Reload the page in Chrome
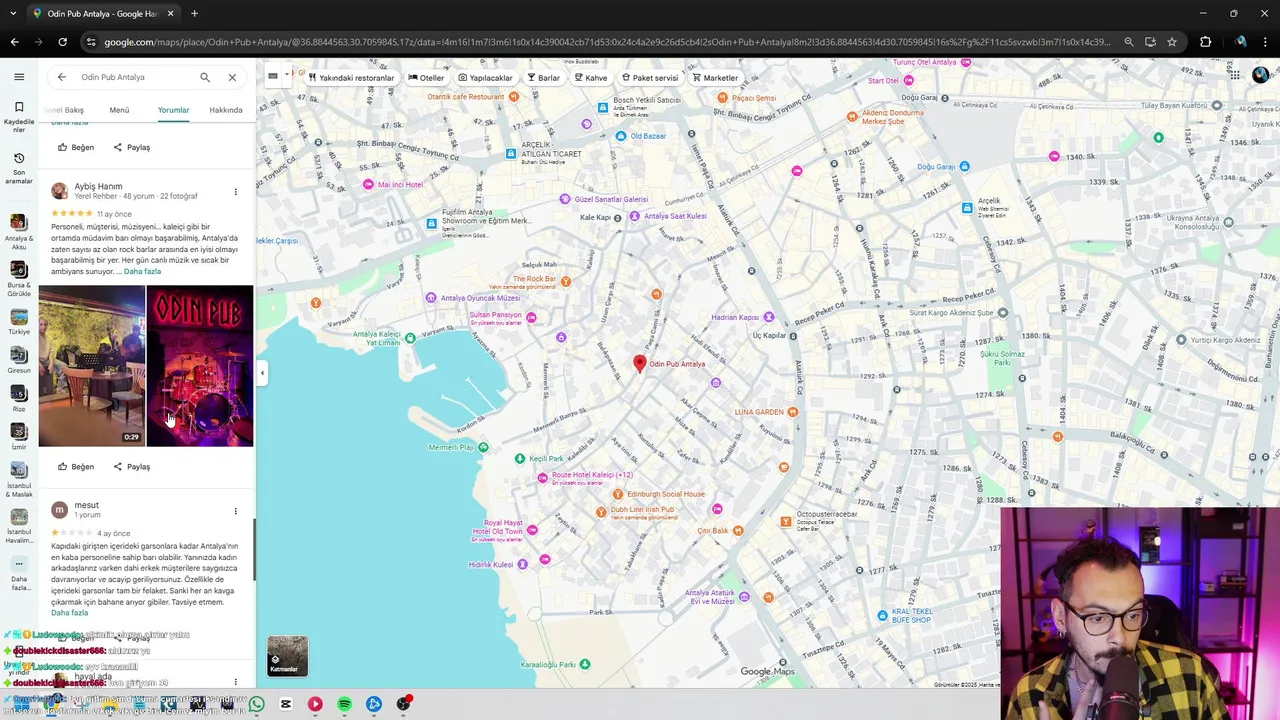 (x=62, y=42)
